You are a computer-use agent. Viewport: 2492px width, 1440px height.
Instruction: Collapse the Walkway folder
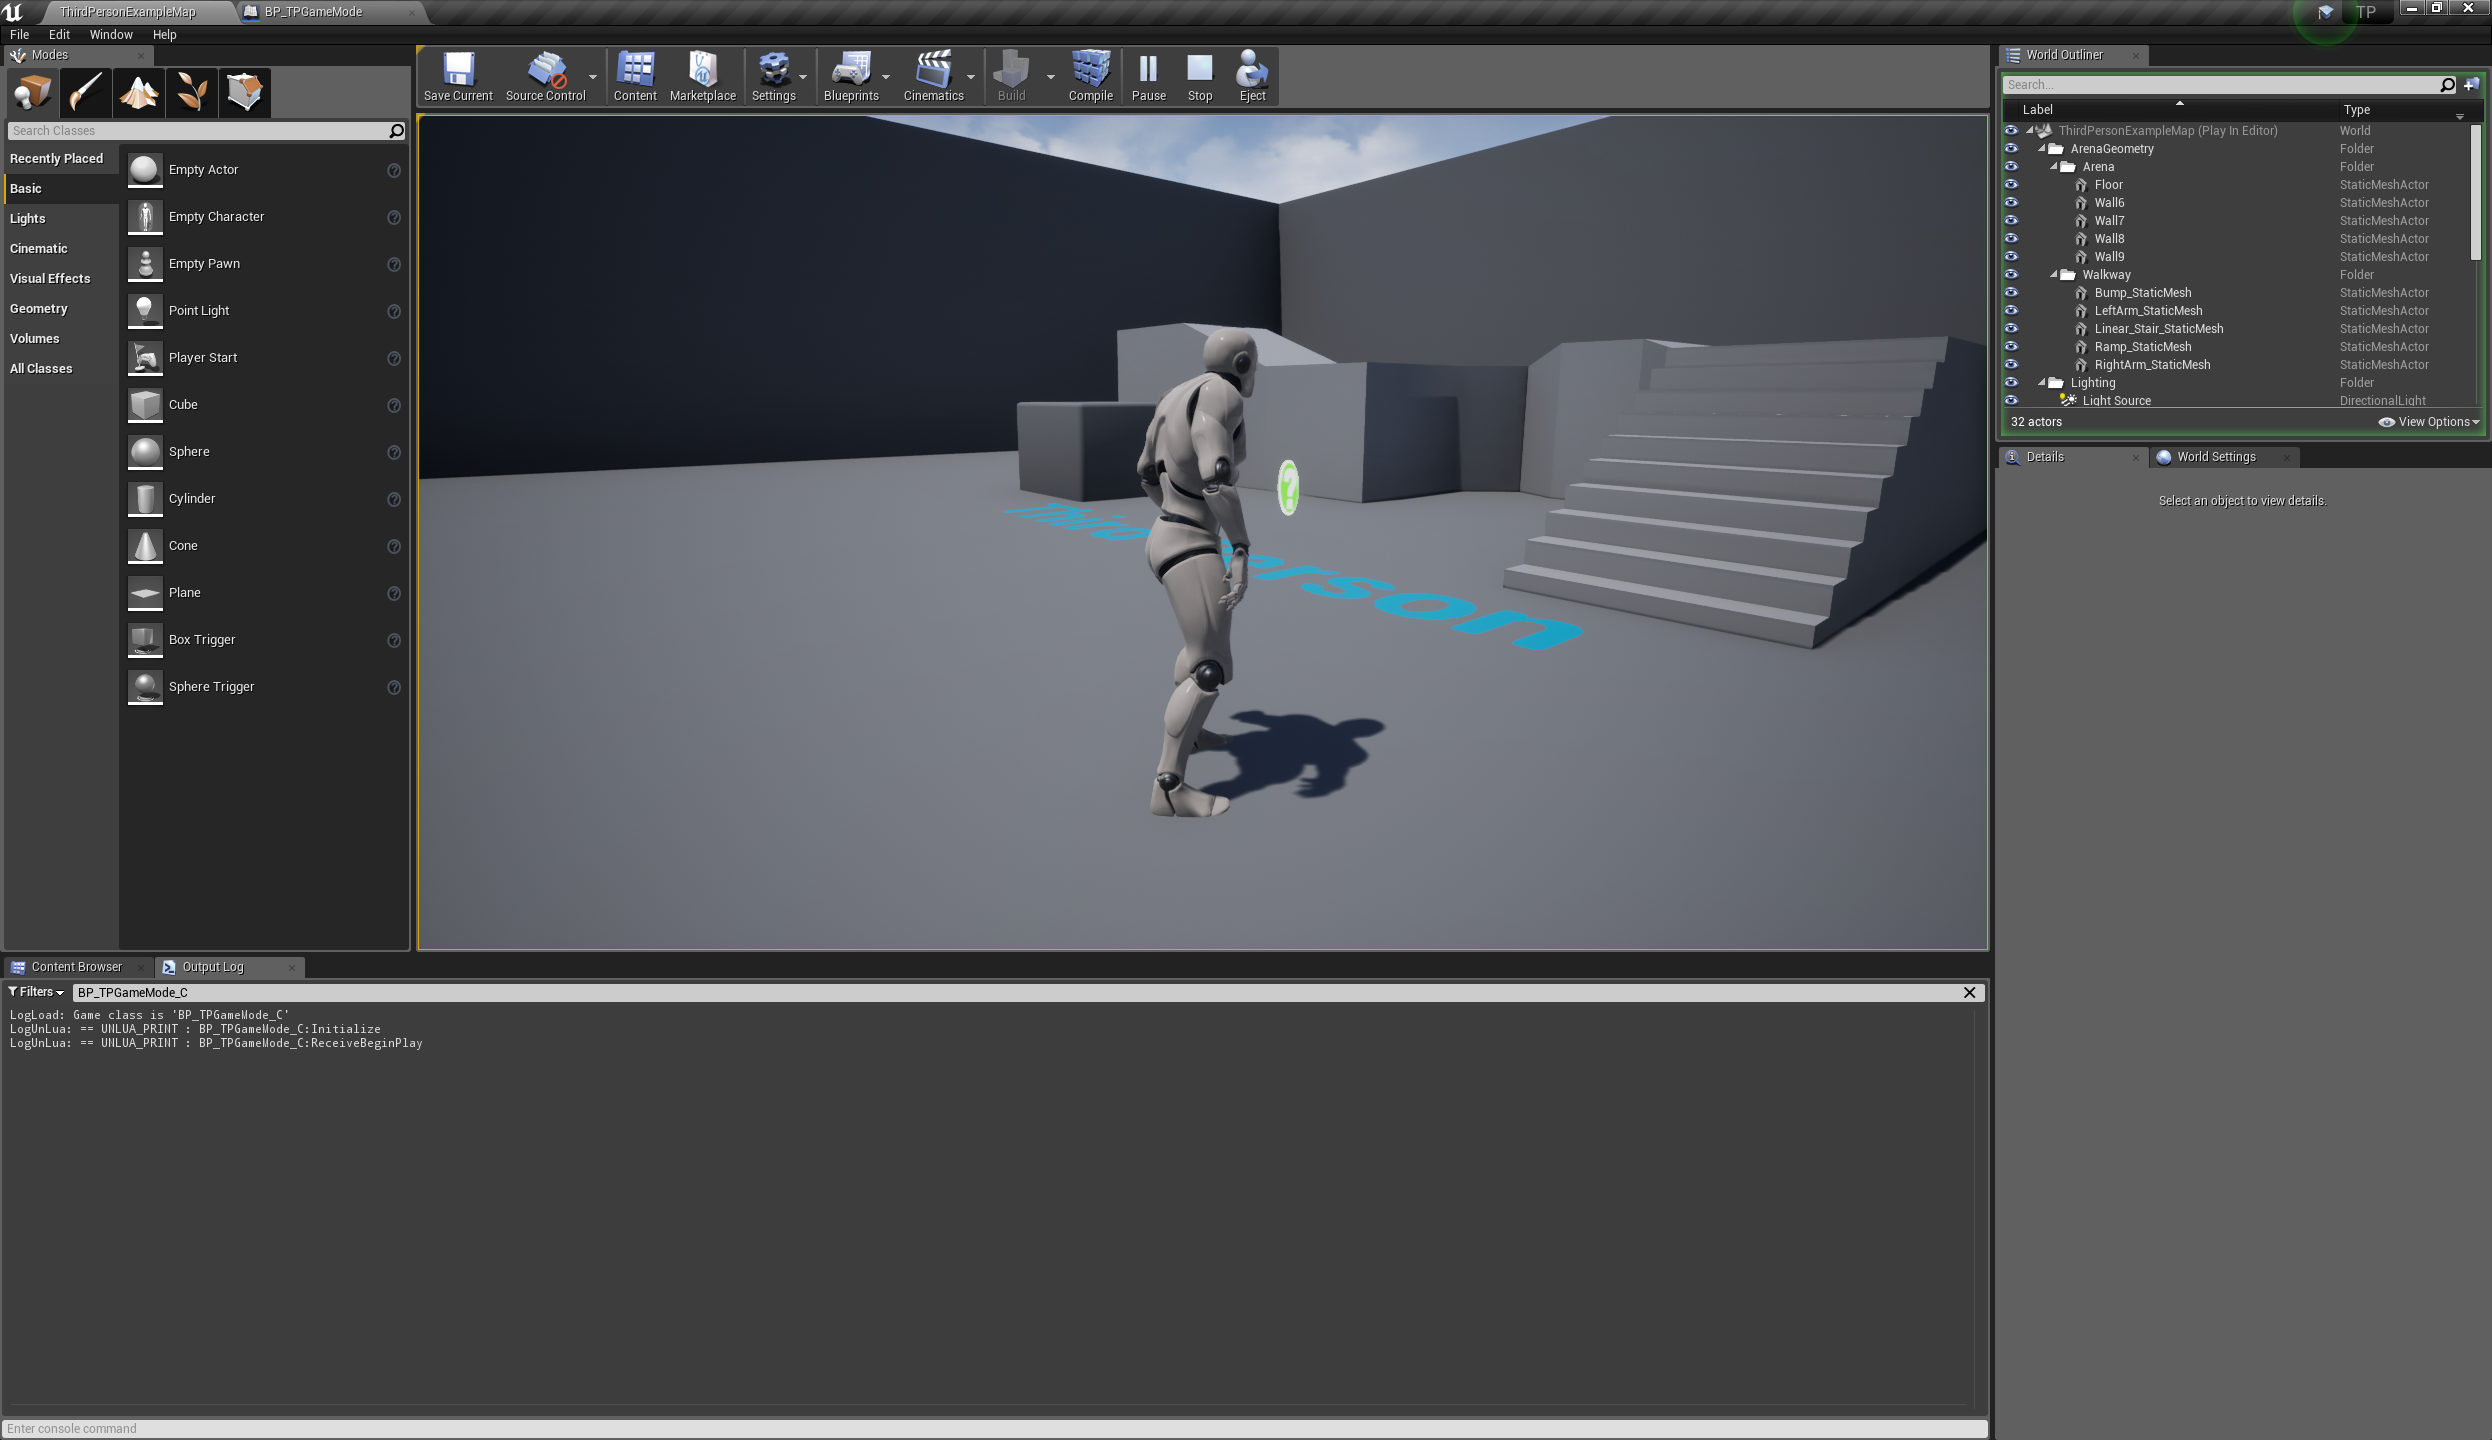tap(2054, 275)
